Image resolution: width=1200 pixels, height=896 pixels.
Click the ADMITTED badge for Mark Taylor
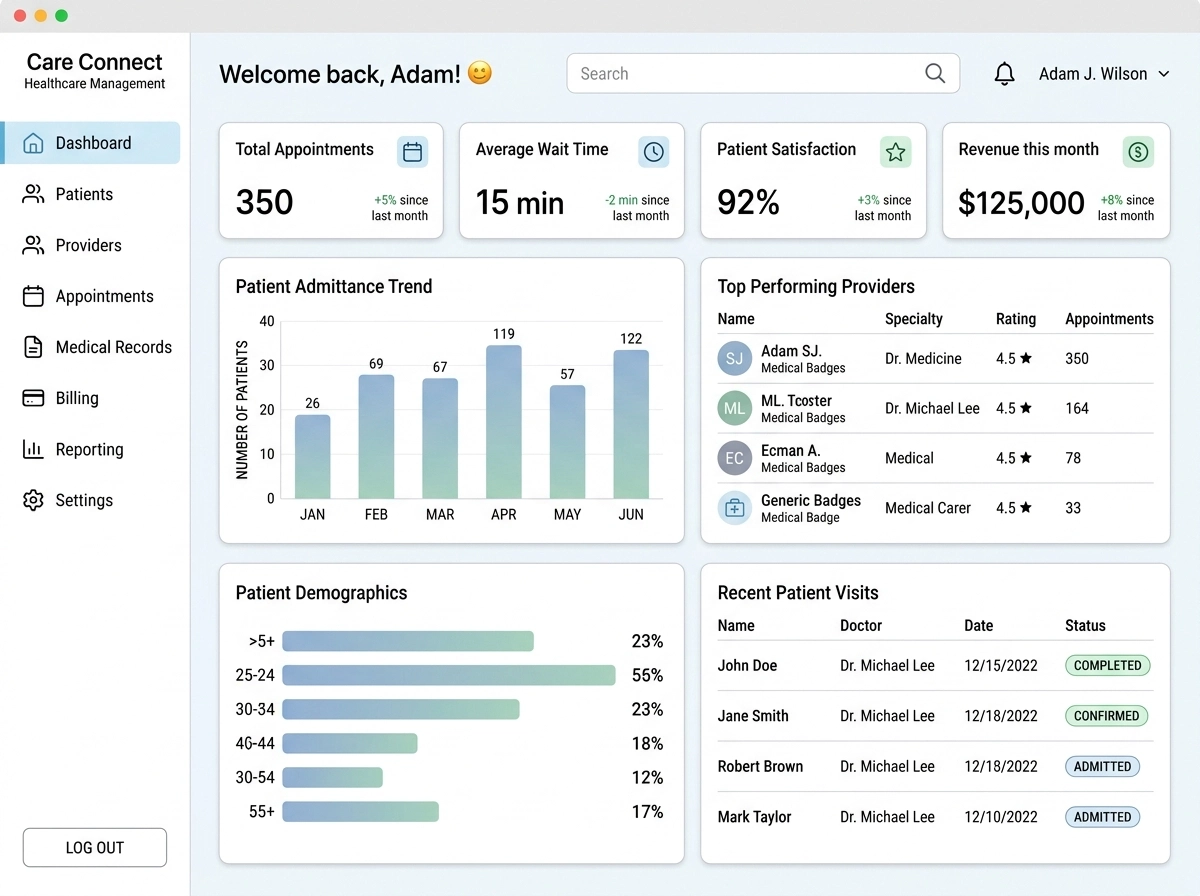pyautogui.click(x=1102, y=817)
